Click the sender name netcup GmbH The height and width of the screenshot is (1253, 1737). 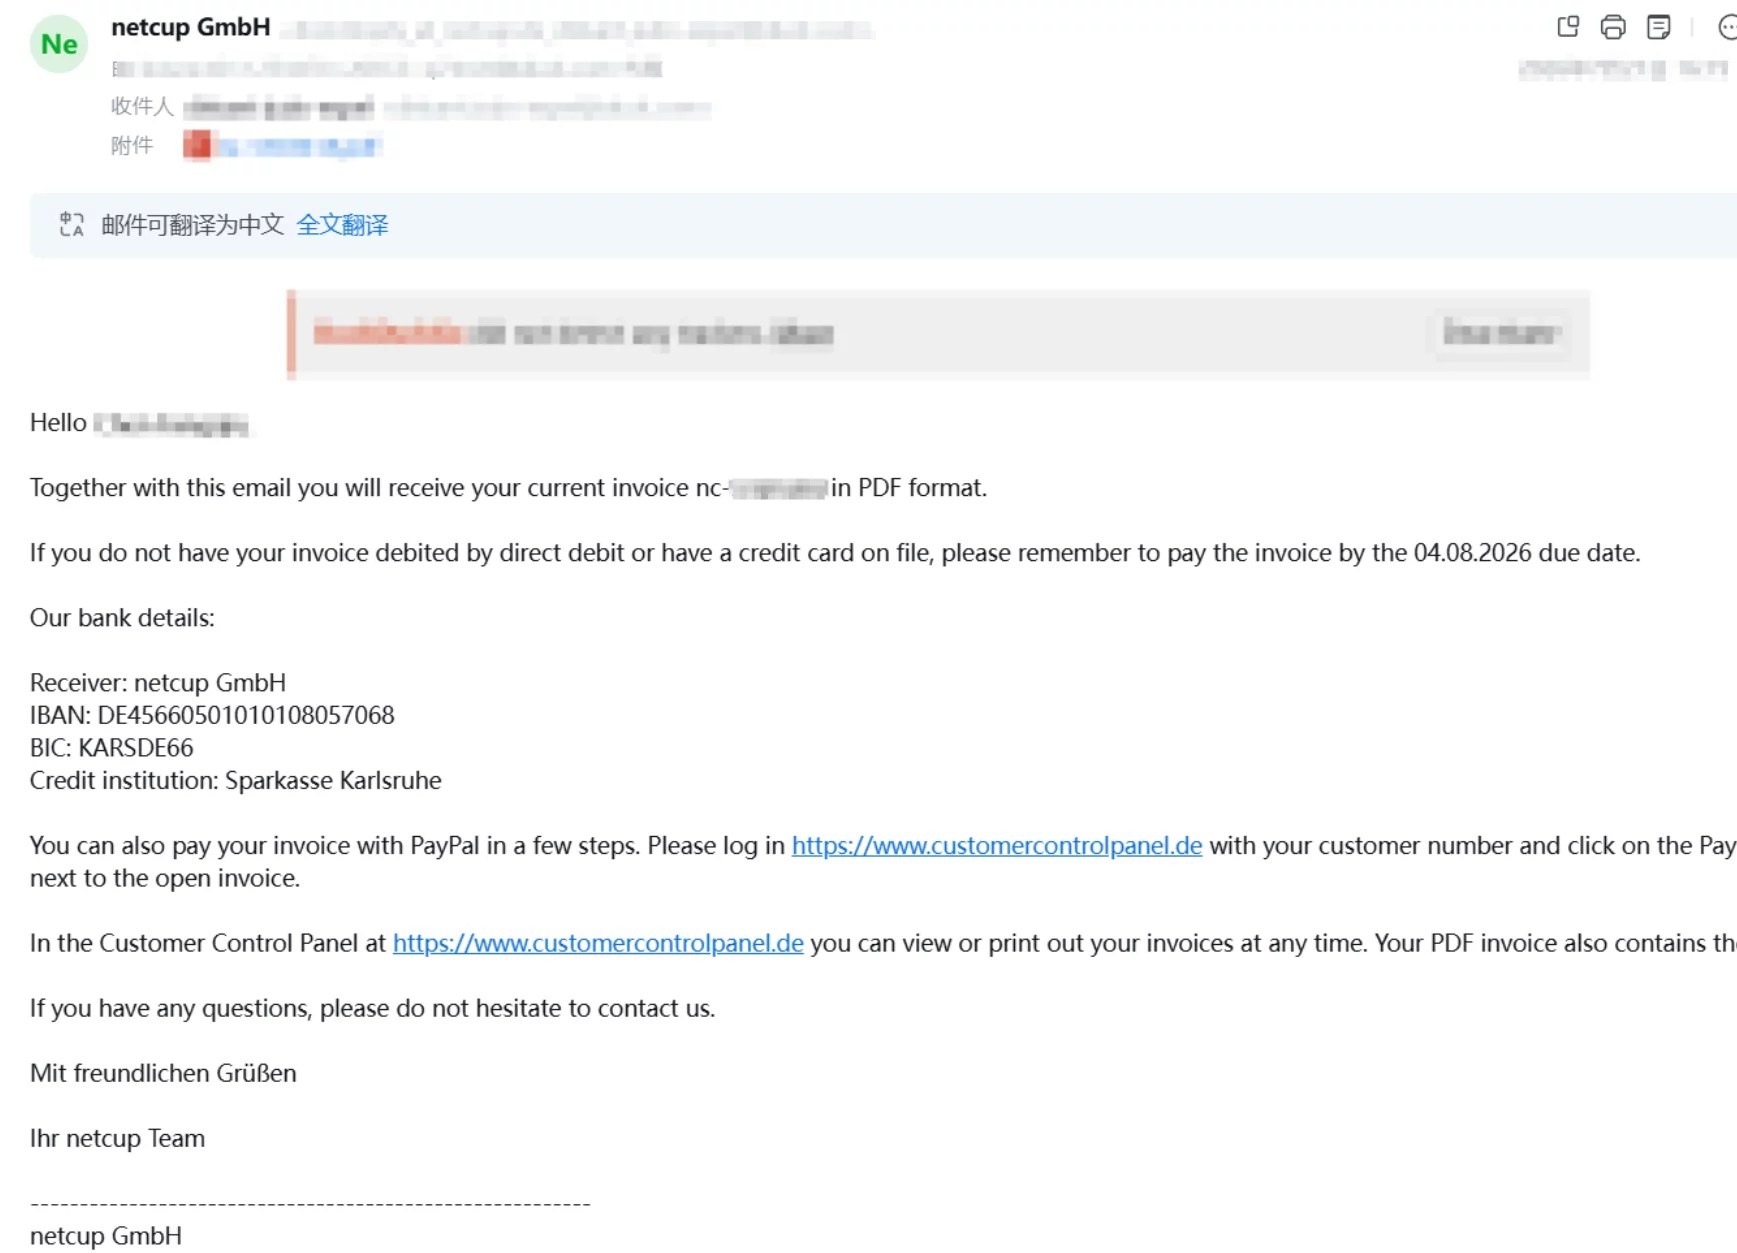coord(191,28)
